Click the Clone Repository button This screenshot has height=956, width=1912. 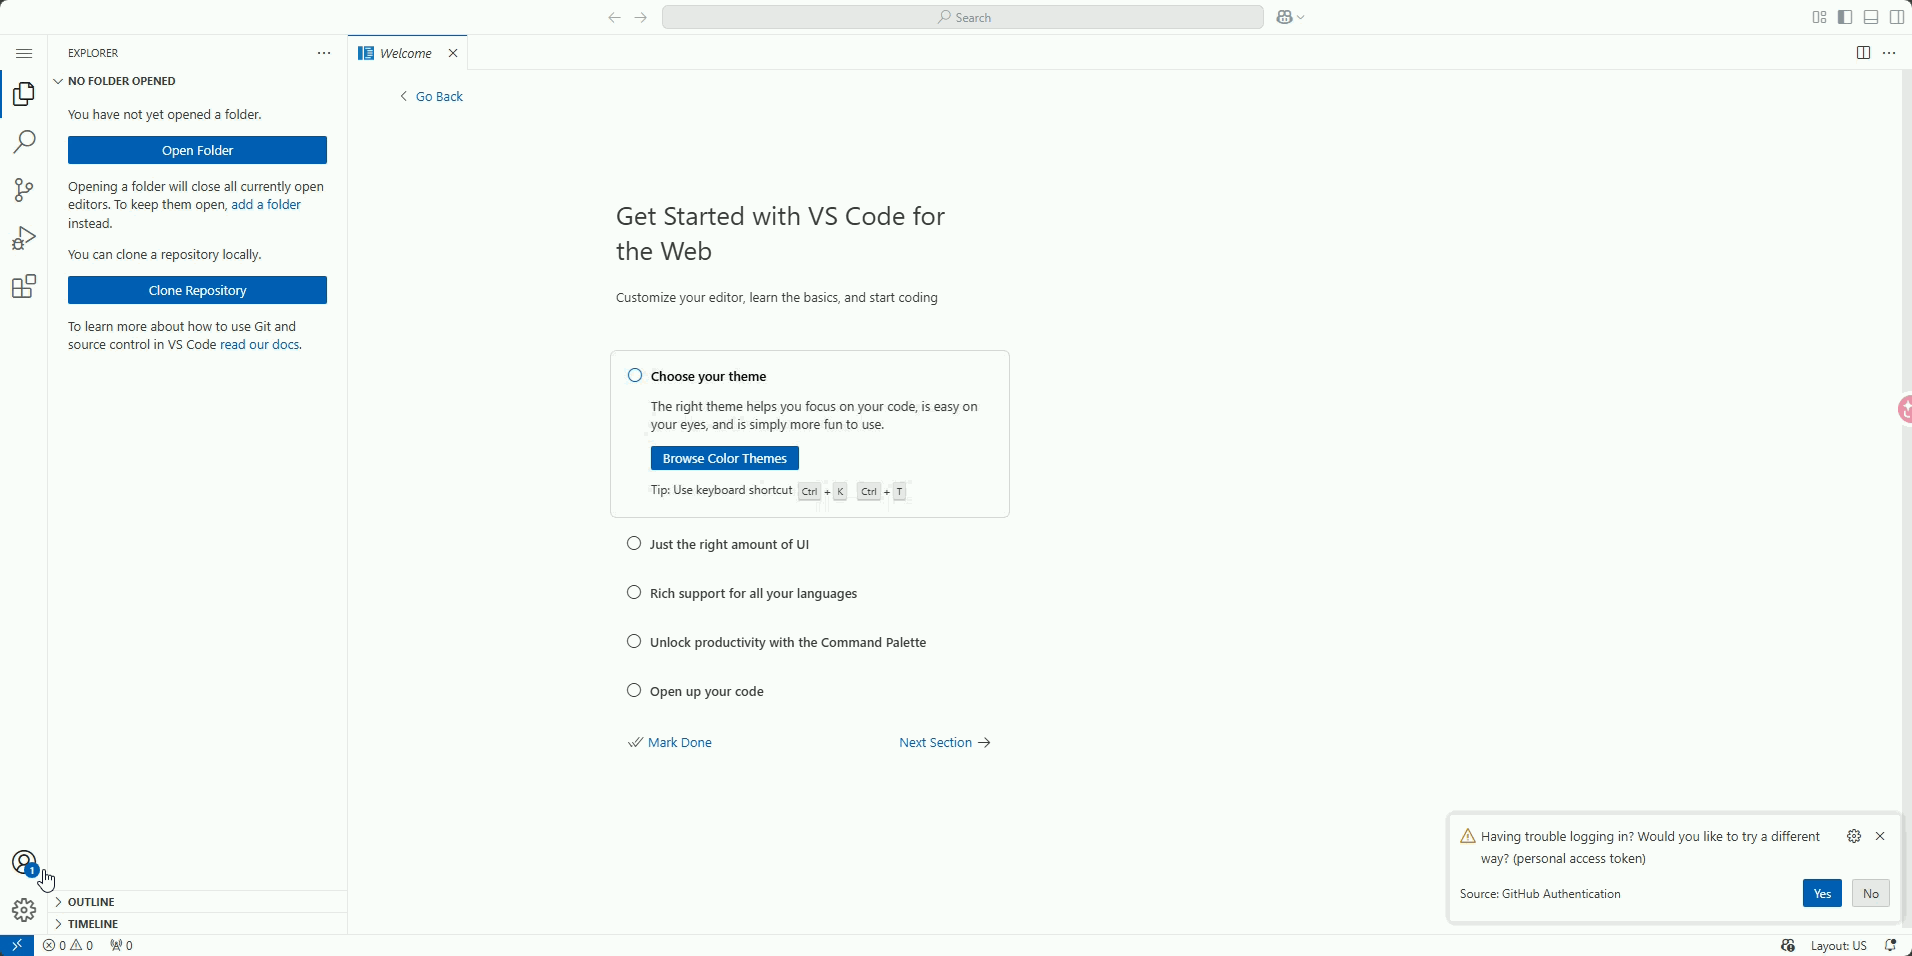197,290
